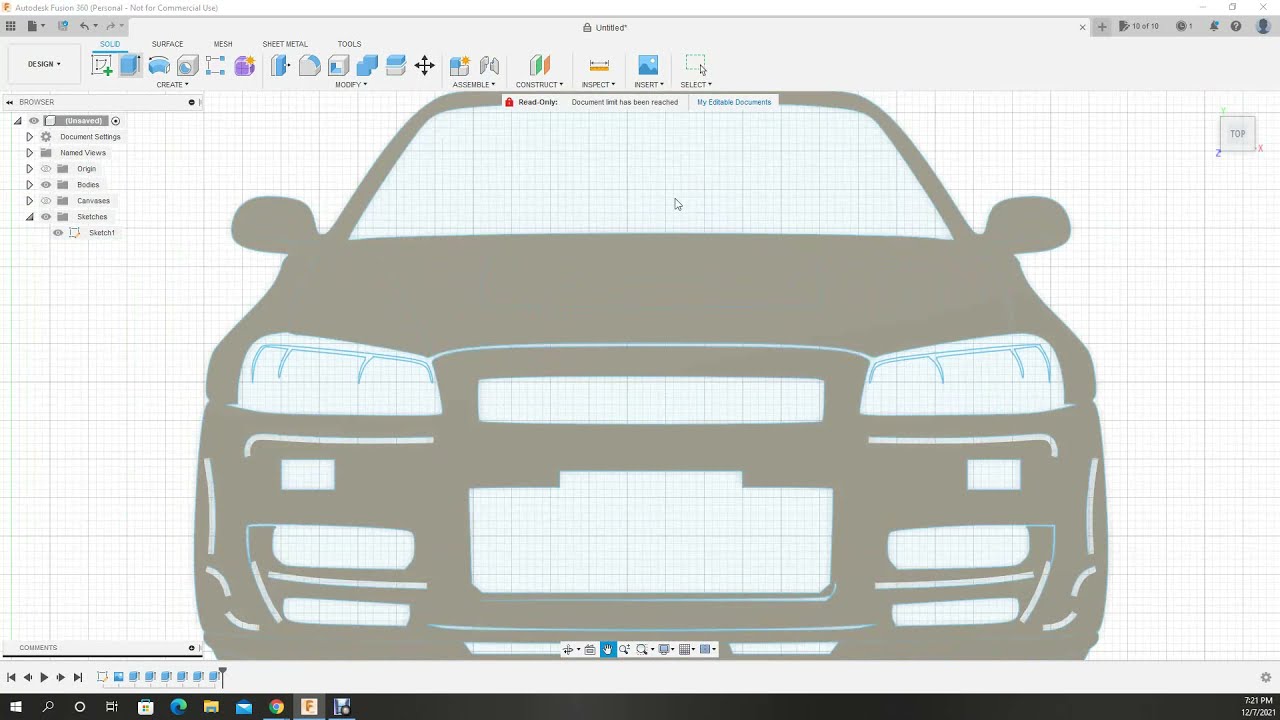Open the Insert image icon
The width and height of the screenshot is (1280, 720).
pyautogui.click(x=648, y=66)
